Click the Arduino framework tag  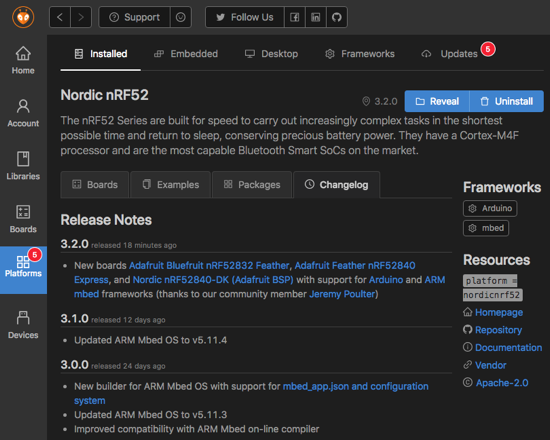click(490, 208)
